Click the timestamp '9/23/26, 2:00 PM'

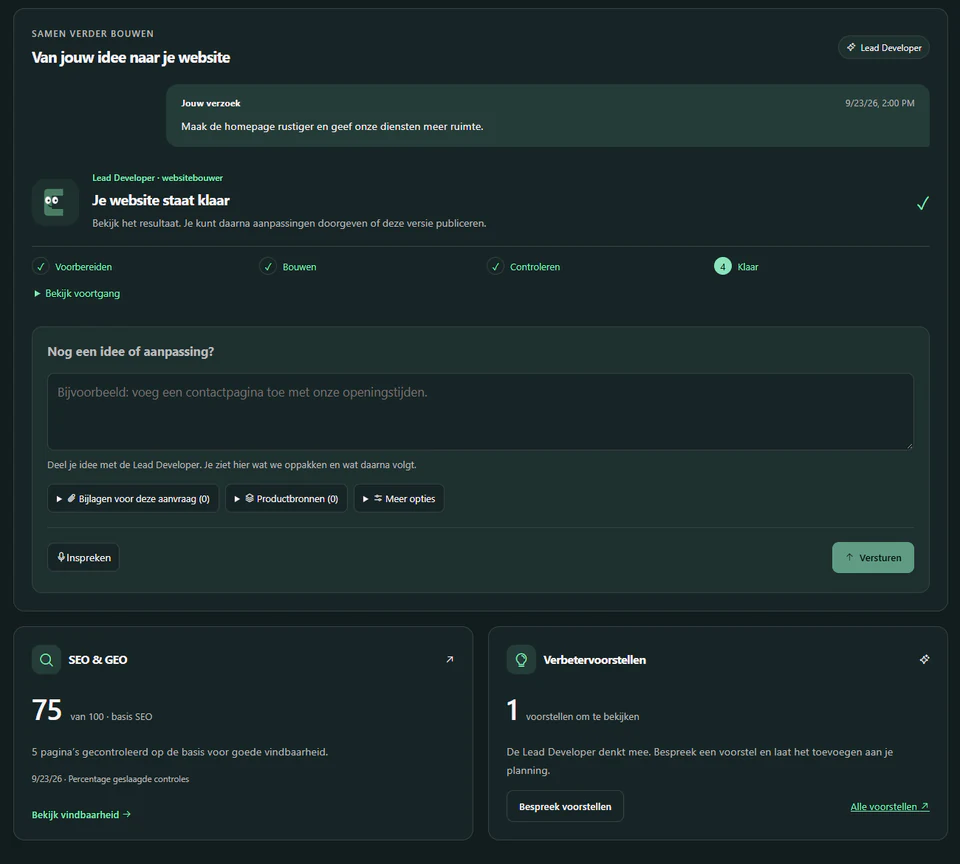(879, 103)
